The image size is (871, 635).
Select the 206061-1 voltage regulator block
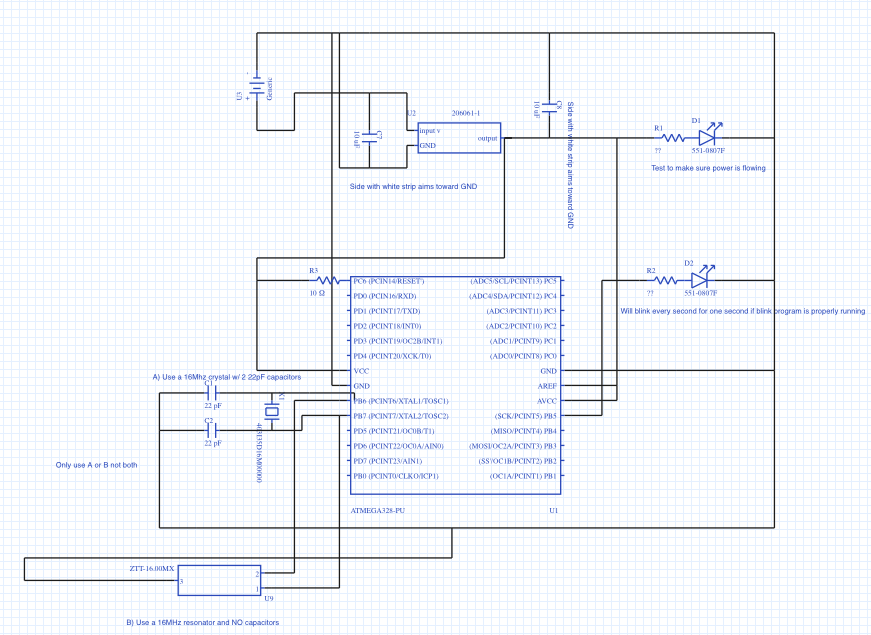(459, 138)
